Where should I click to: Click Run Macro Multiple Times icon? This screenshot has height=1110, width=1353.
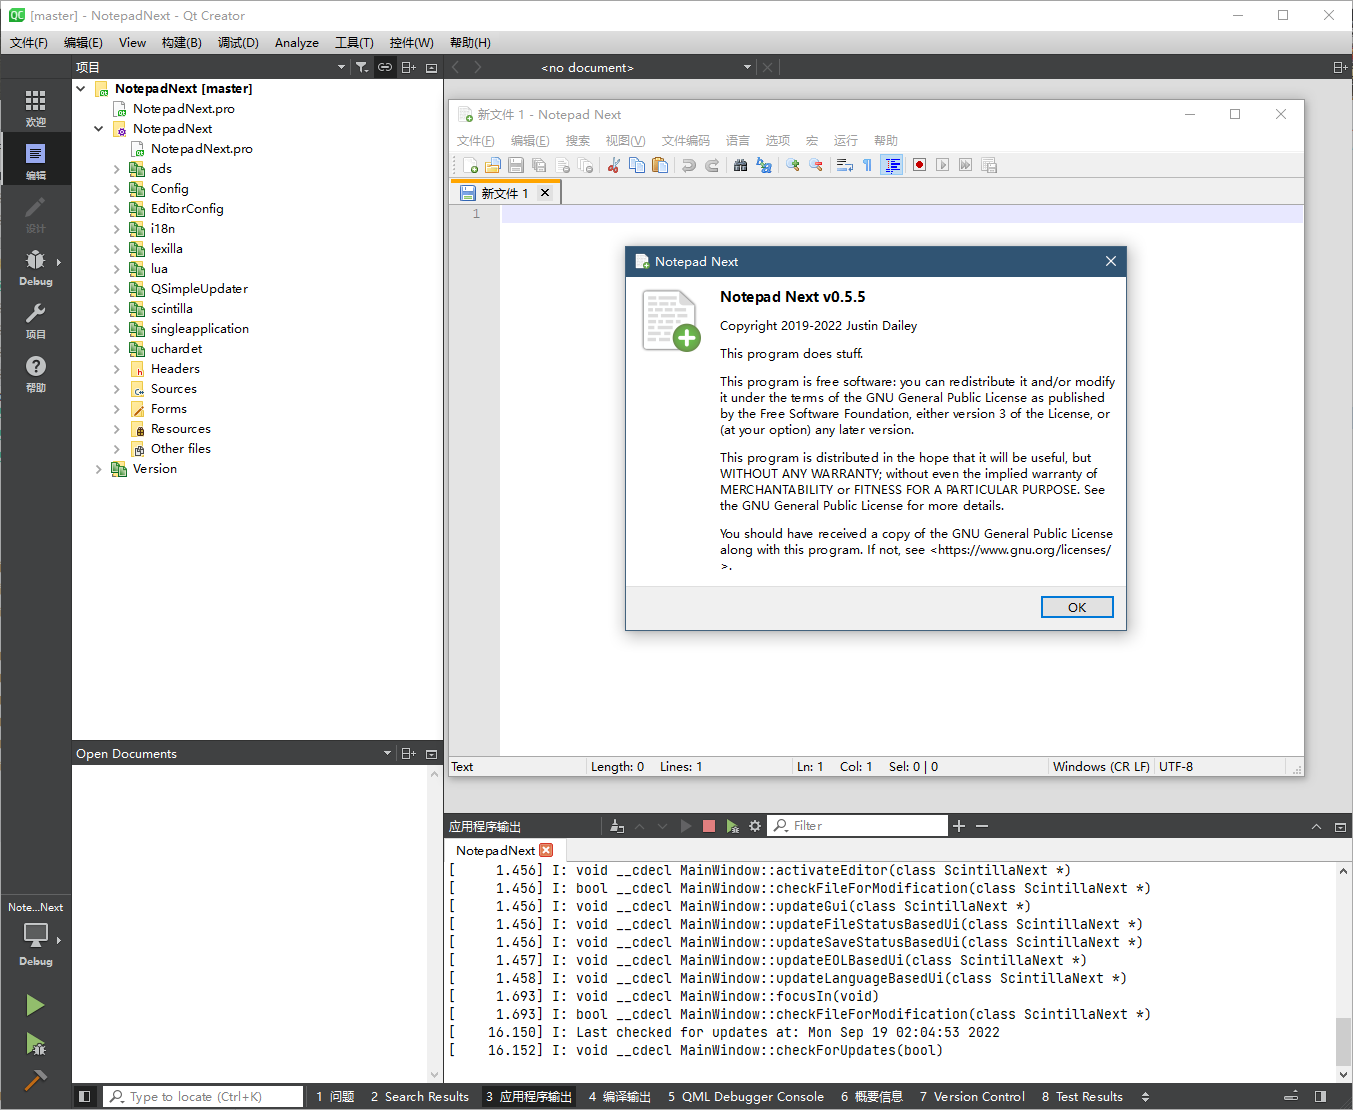click(x=965, y=165)
